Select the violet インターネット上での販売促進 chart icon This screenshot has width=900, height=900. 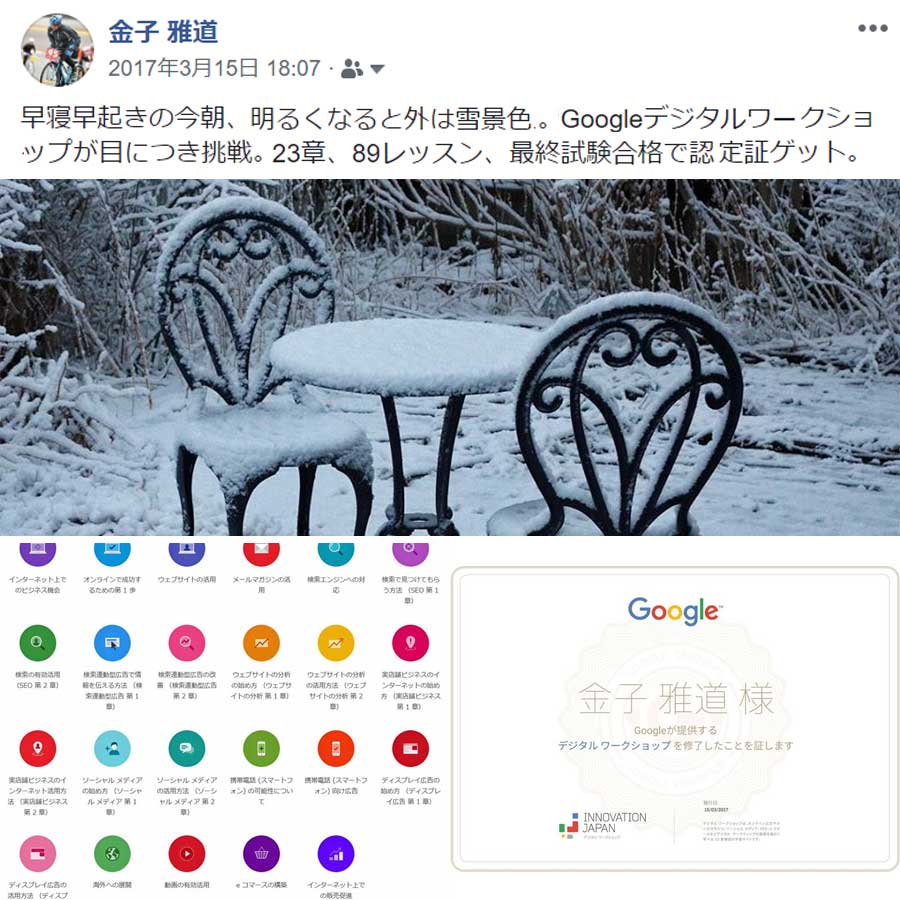coord(336,854)
